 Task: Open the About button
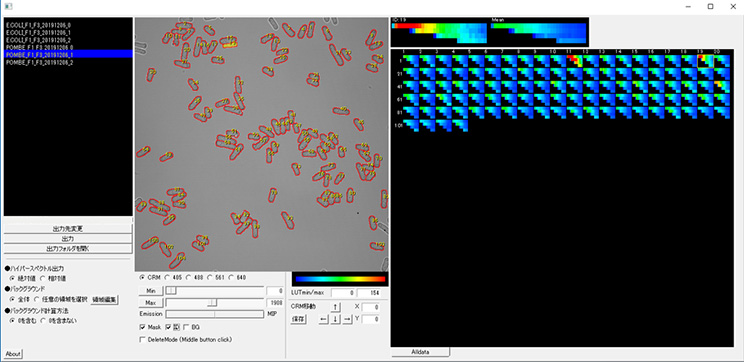pyautogui.click(x=13, y=354)
